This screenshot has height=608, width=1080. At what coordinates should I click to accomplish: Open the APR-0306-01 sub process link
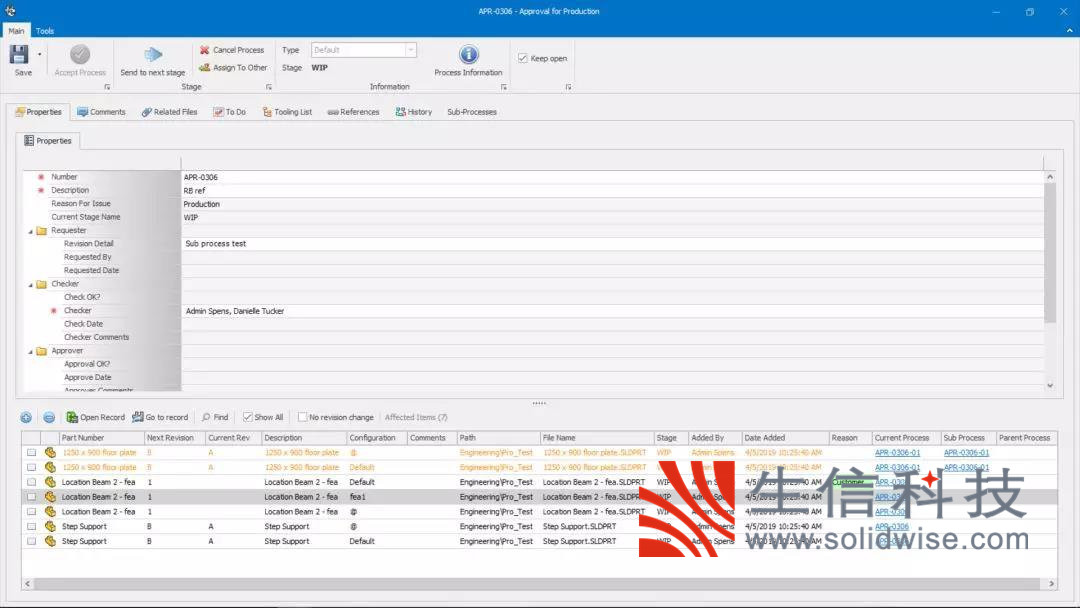click(x=966, y=453)
